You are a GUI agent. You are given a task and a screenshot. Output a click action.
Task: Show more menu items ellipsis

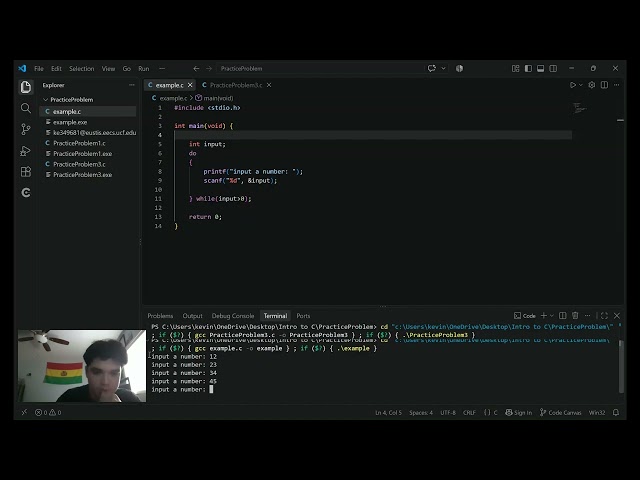tap(162, 68)
